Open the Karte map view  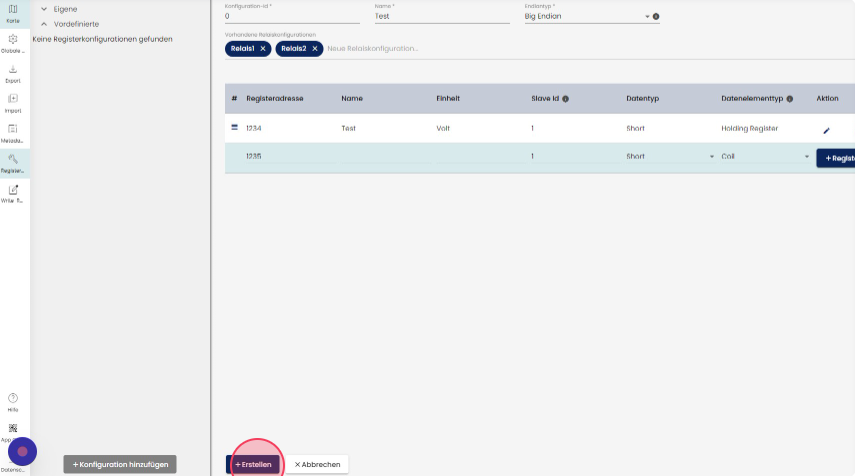(13, 12)
